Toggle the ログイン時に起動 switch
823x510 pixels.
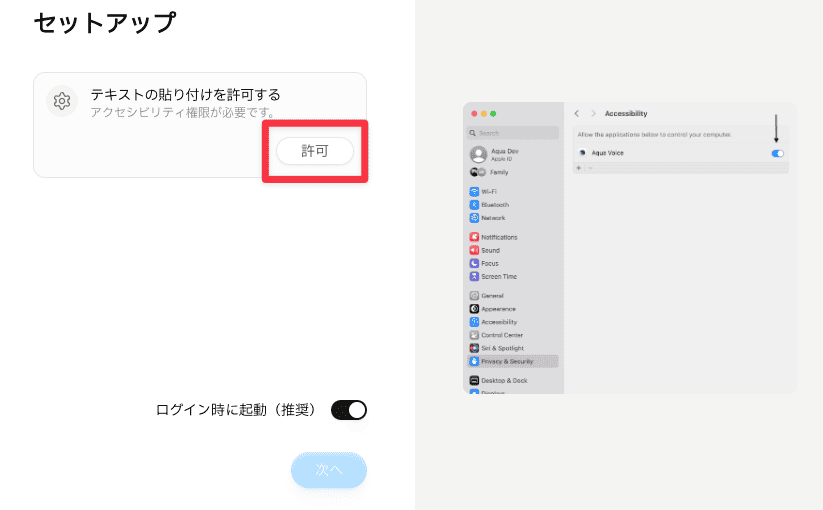click(349, 410)
